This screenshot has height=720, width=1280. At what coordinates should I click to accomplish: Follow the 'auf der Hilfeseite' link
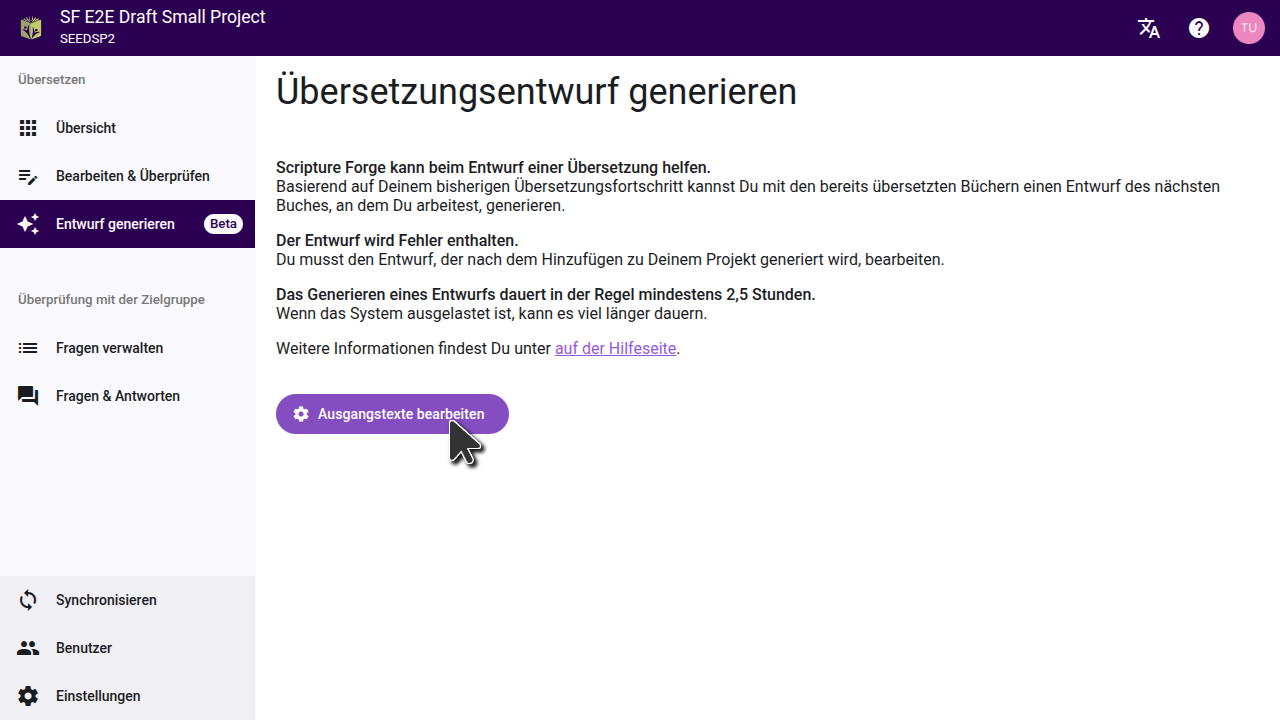[615, 349]
